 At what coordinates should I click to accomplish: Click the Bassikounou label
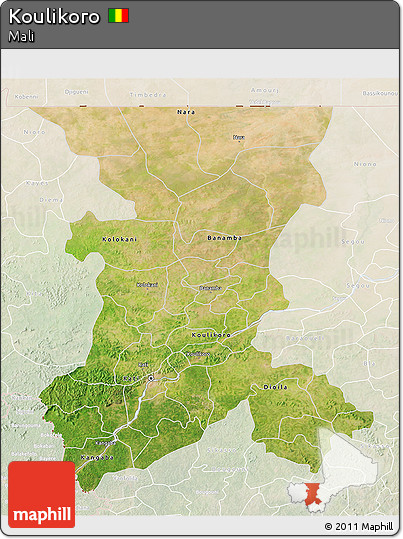380,93
